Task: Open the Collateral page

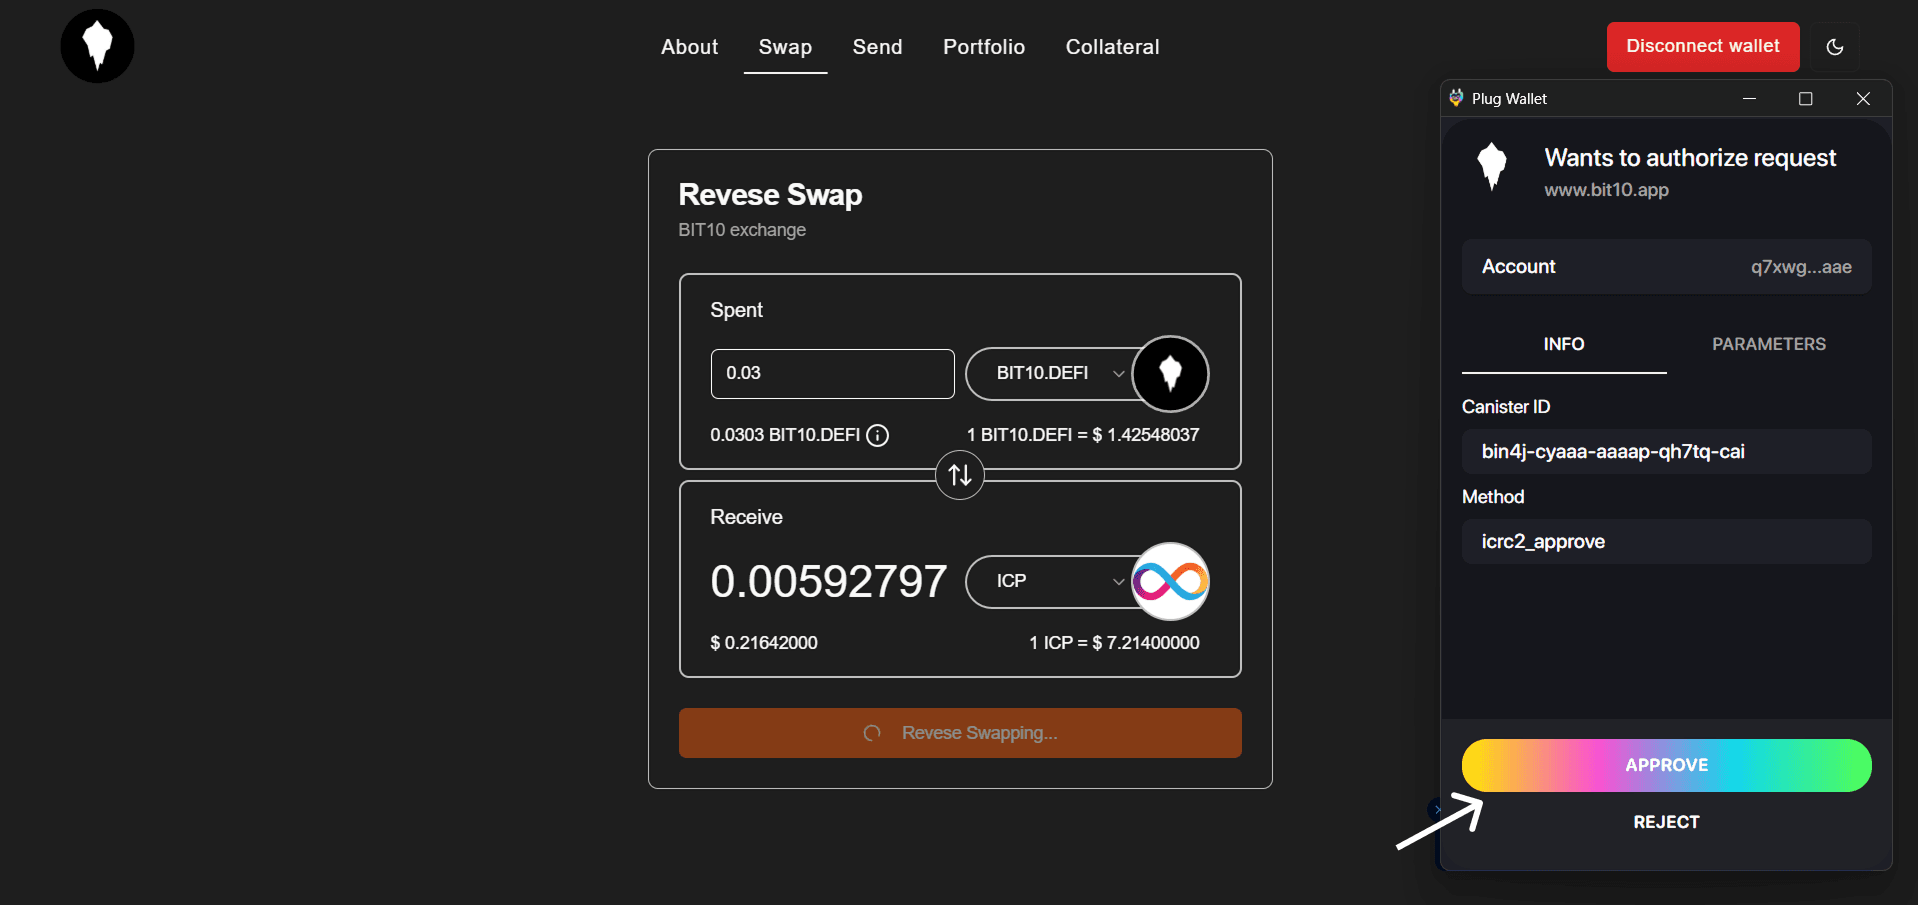Action: (1112, 47)
